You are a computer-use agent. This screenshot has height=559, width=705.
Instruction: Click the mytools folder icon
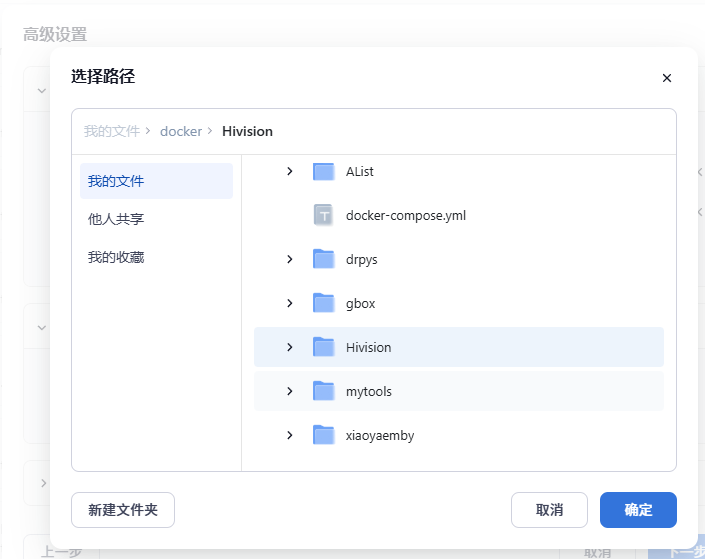(x=323, y=391)
